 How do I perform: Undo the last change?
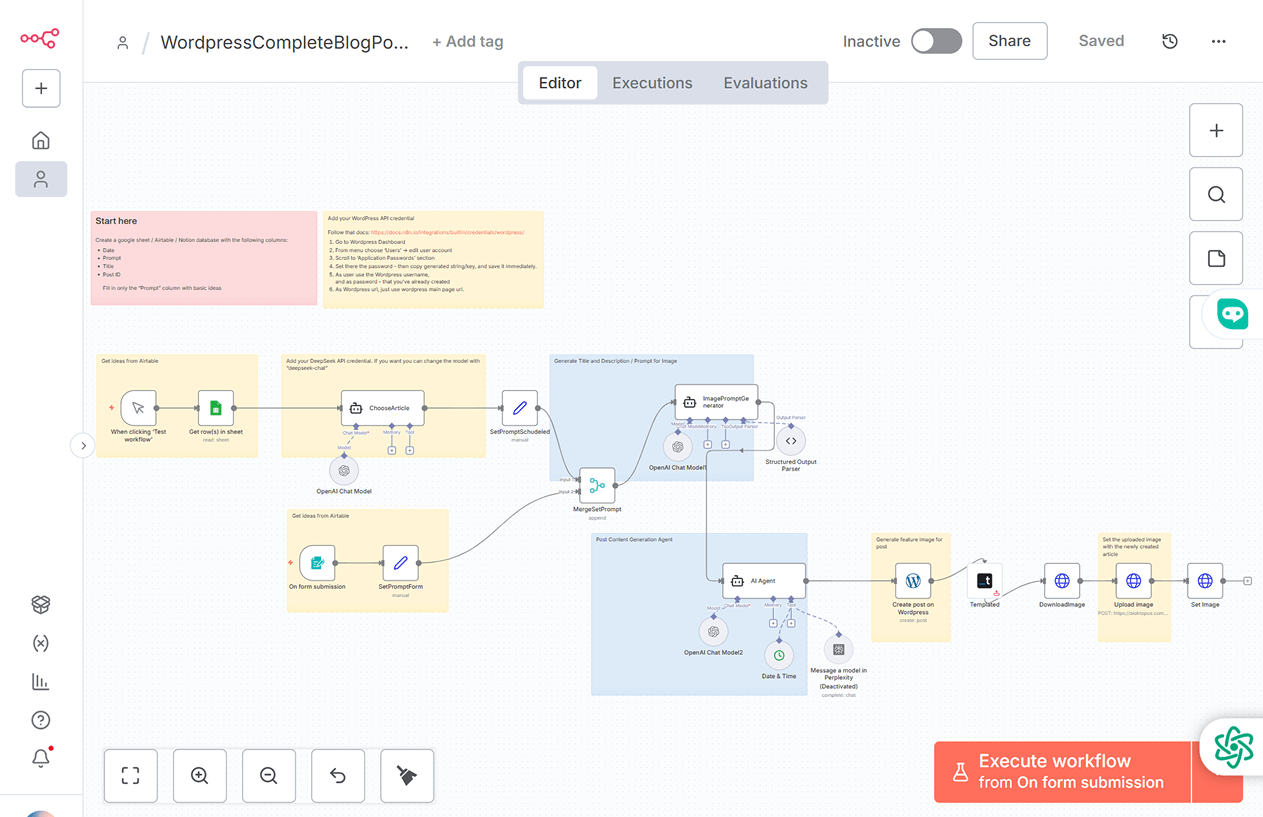tap(337, 775)
